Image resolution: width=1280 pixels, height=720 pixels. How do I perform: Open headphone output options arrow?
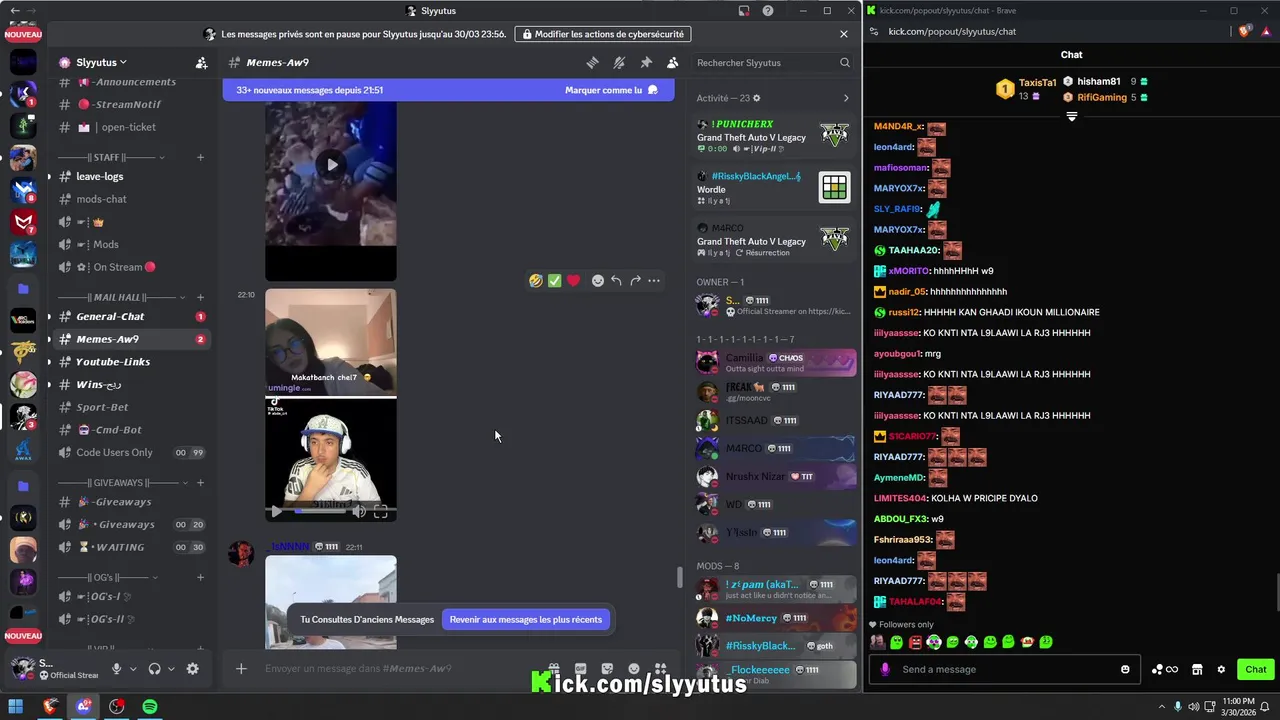coord(171,669)
